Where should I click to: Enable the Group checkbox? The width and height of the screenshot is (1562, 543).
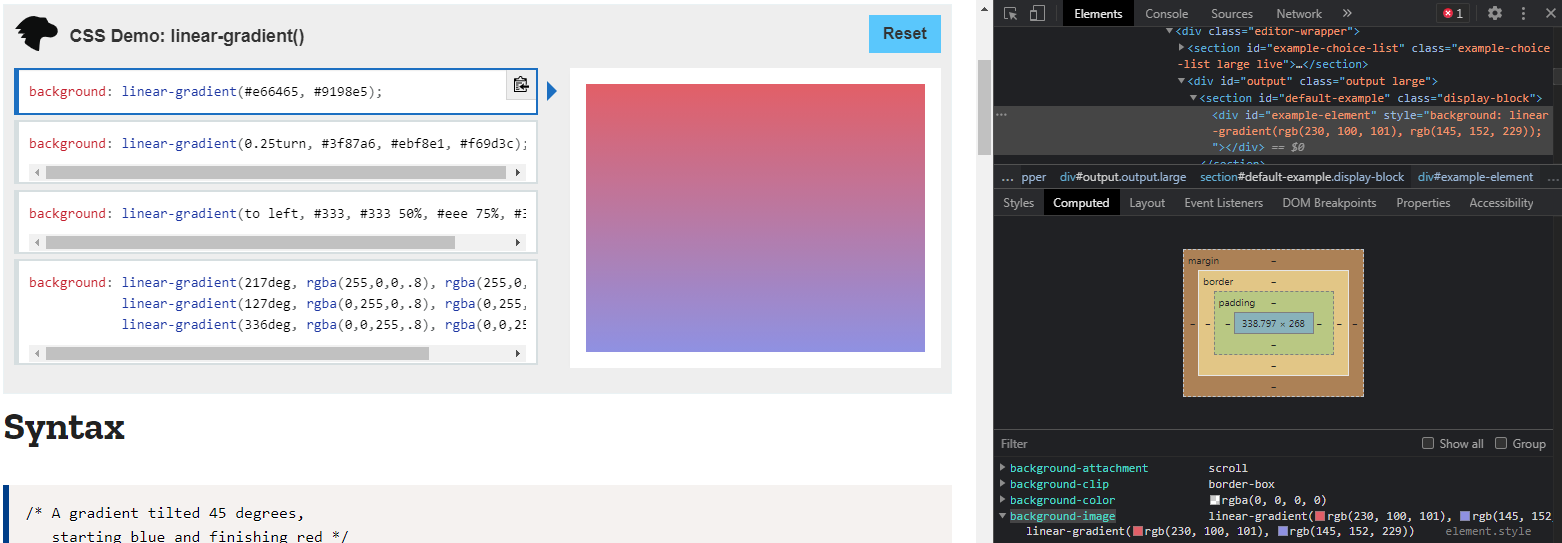[1501, 443]
